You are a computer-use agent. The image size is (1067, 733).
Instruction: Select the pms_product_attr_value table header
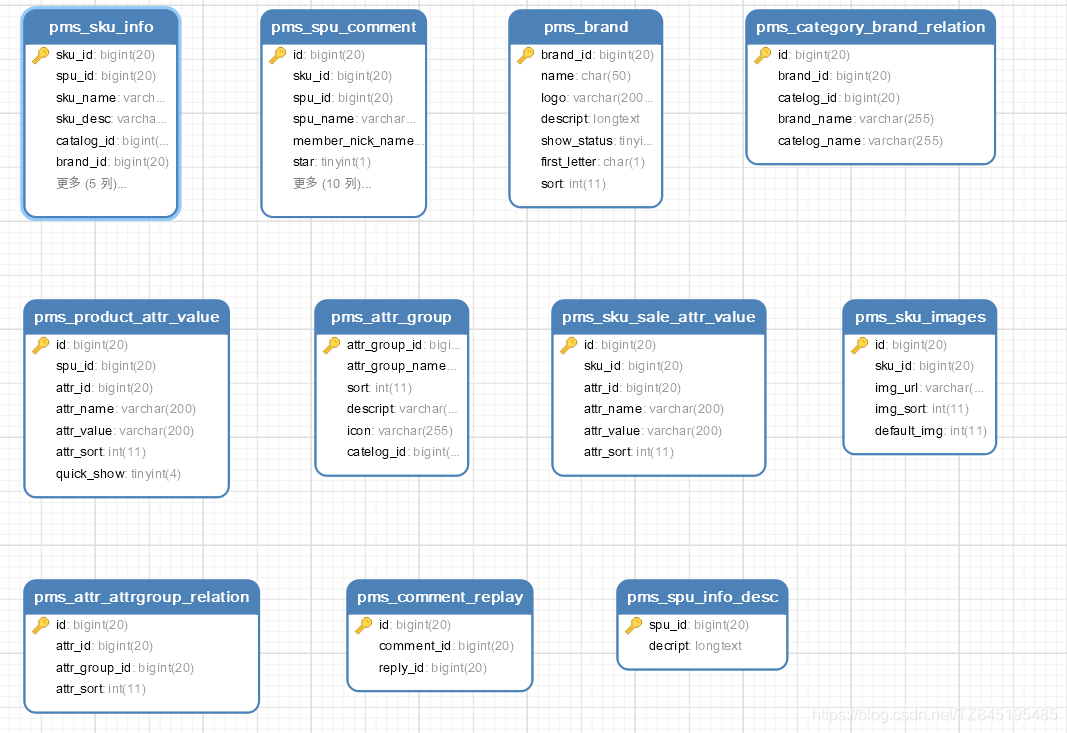[x=127, y=317]
